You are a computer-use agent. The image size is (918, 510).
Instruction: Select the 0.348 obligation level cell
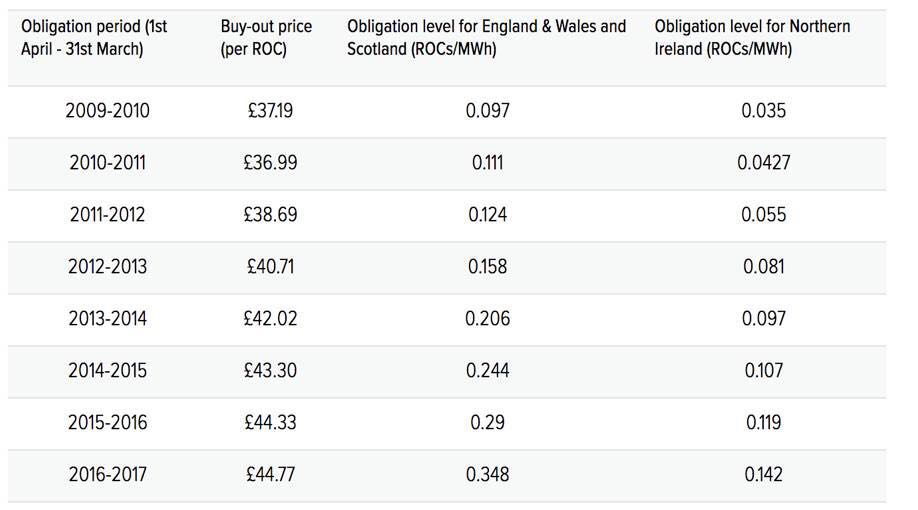click(487, 474)
